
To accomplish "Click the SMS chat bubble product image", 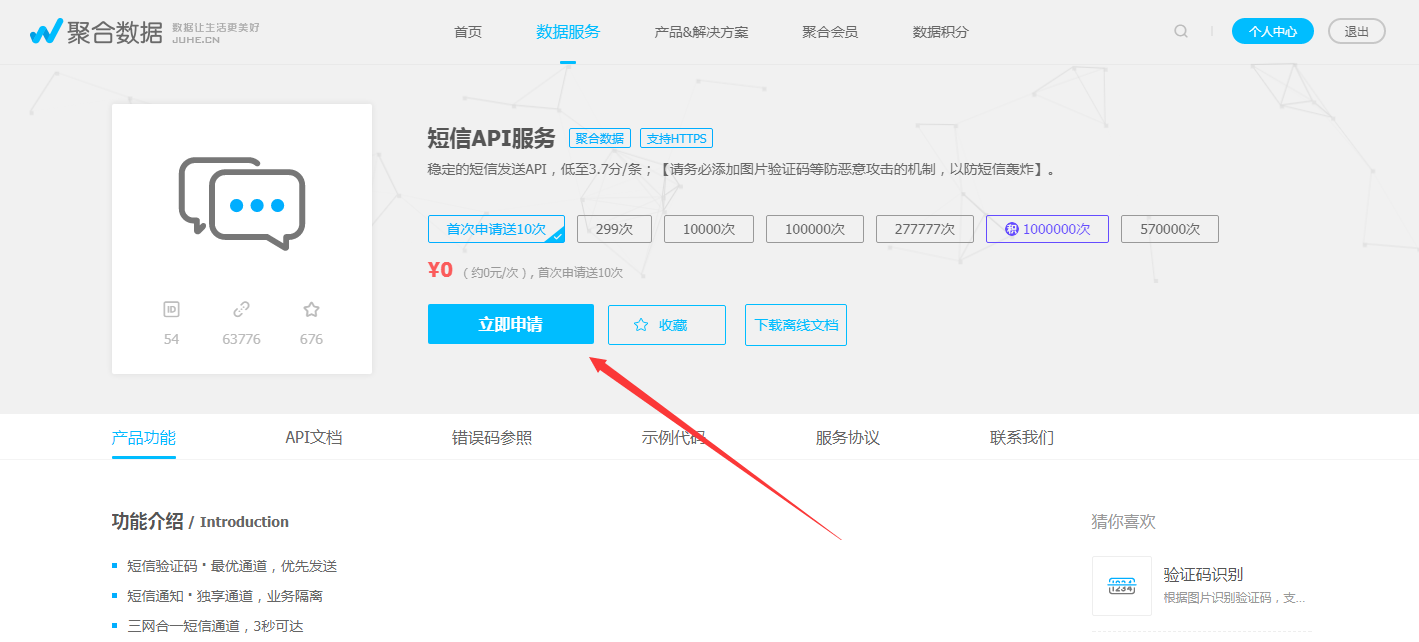I will coord(241,203).
